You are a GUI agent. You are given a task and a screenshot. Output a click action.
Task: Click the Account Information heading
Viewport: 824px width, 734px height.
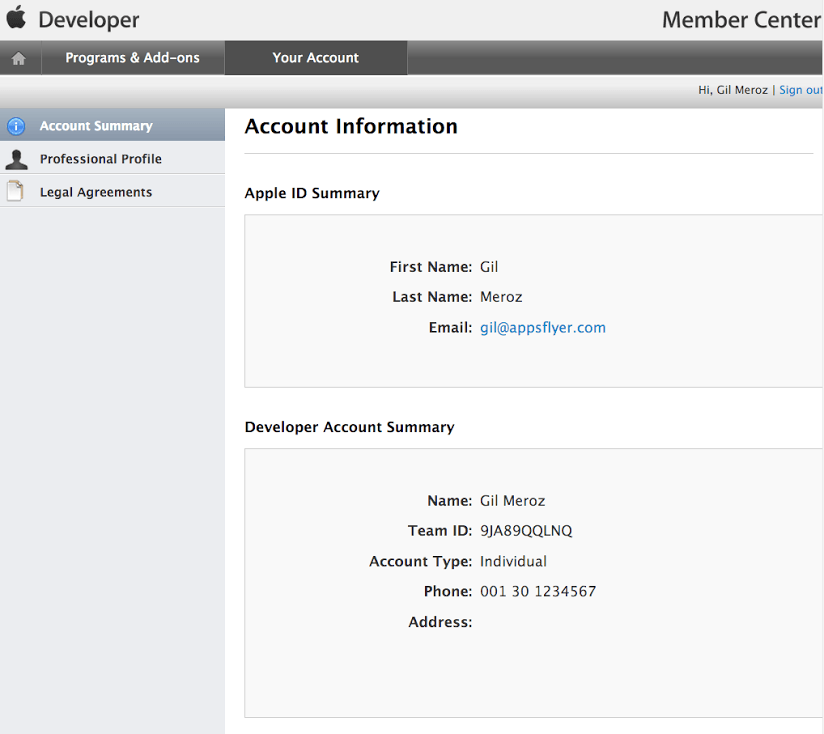pyautogui.click(x=351, y=126)
